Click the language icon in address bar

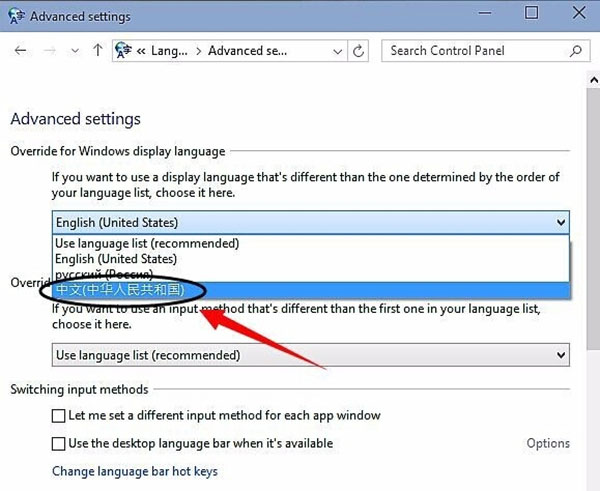(123, 51)
